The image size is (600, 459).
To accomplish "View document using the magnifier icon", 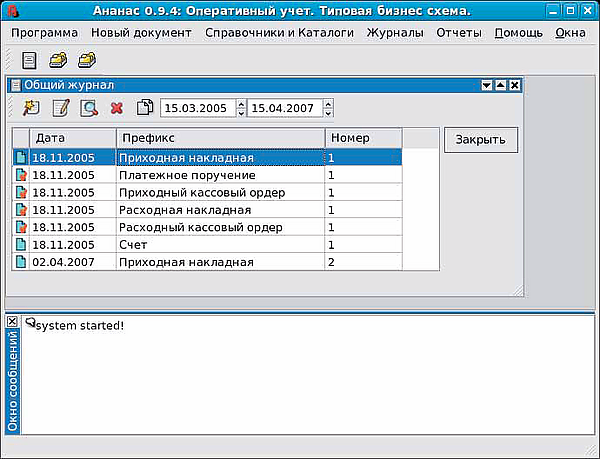I will [x=89, y=108].
